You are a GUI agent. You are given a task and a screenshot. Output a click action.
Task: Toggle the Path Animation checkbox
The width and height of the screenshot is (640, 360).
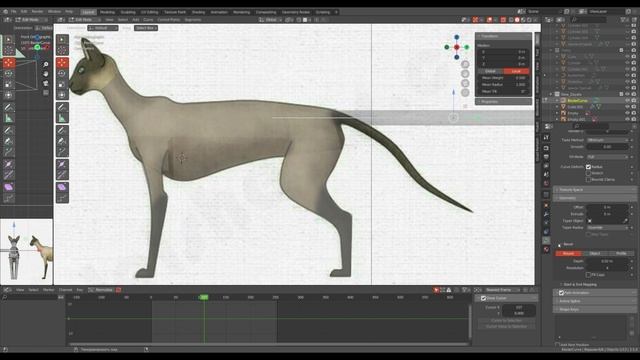(561, 293)
